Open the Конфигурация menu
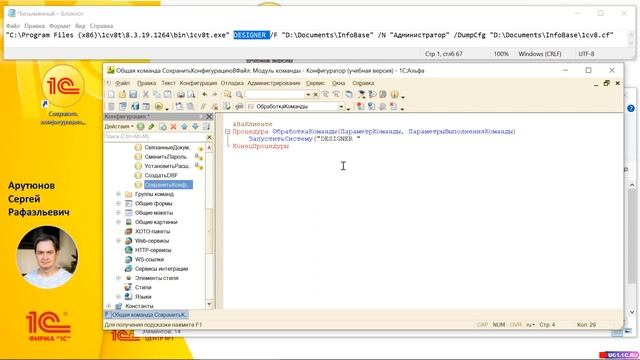The height and width of the screenshot is (360, 640). [198, 83]
